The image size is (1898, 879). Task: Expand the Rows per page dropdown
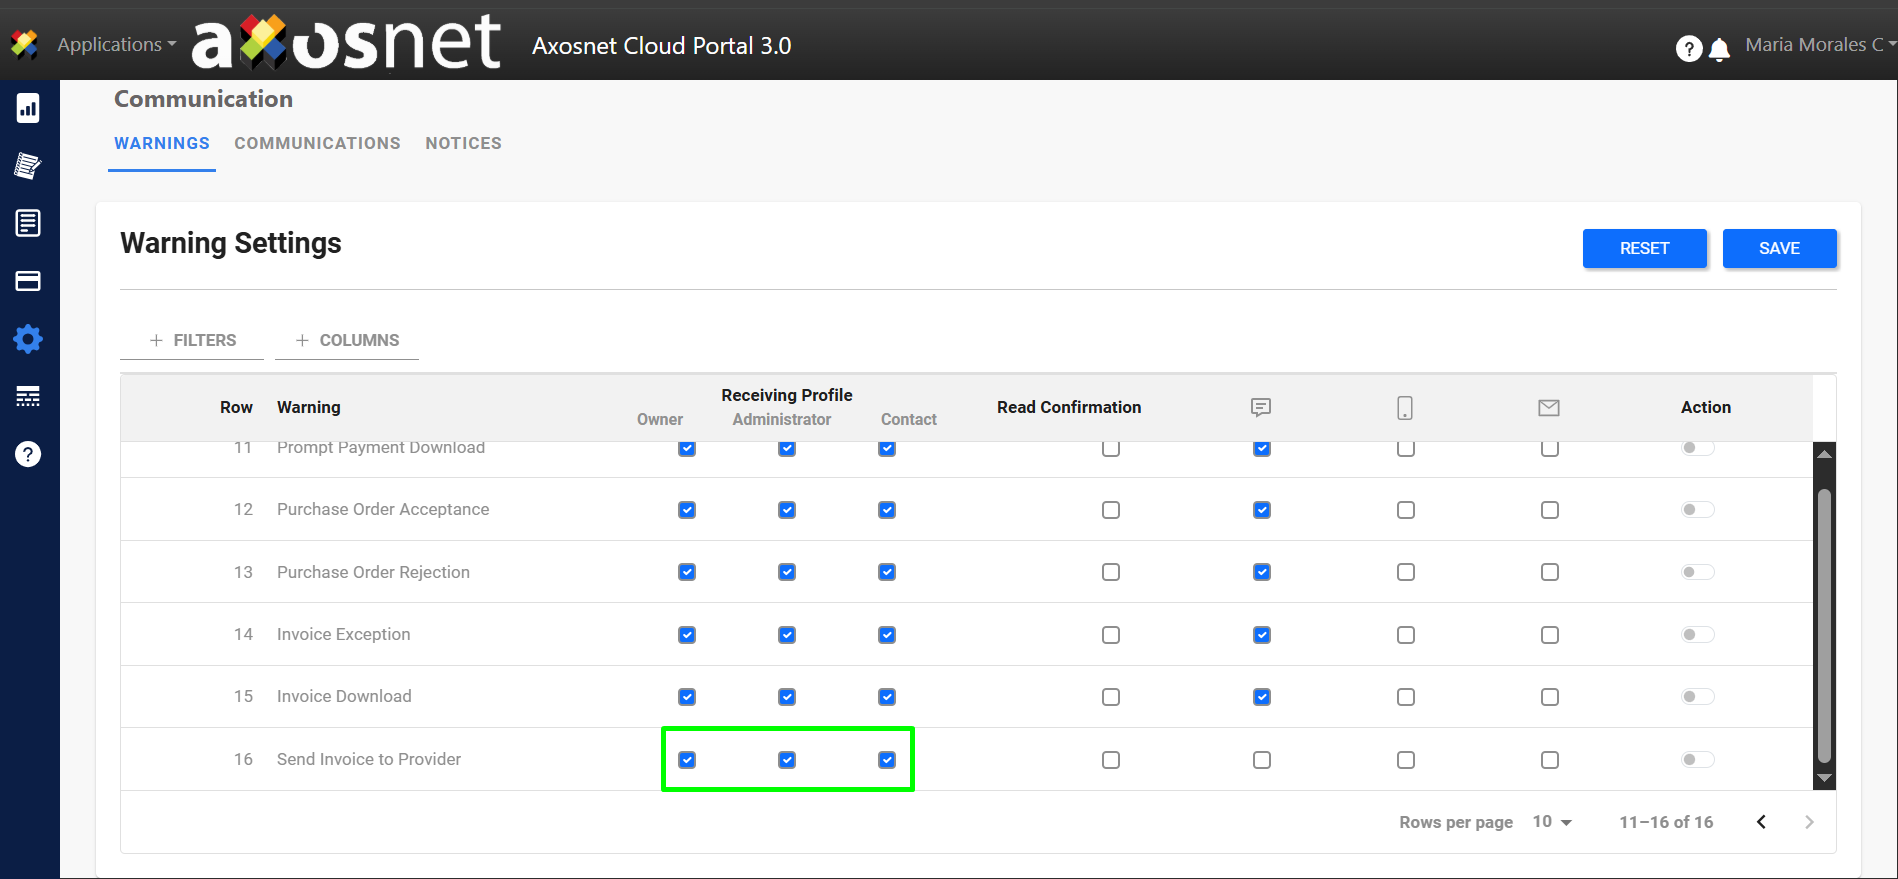pos(1552,822)
